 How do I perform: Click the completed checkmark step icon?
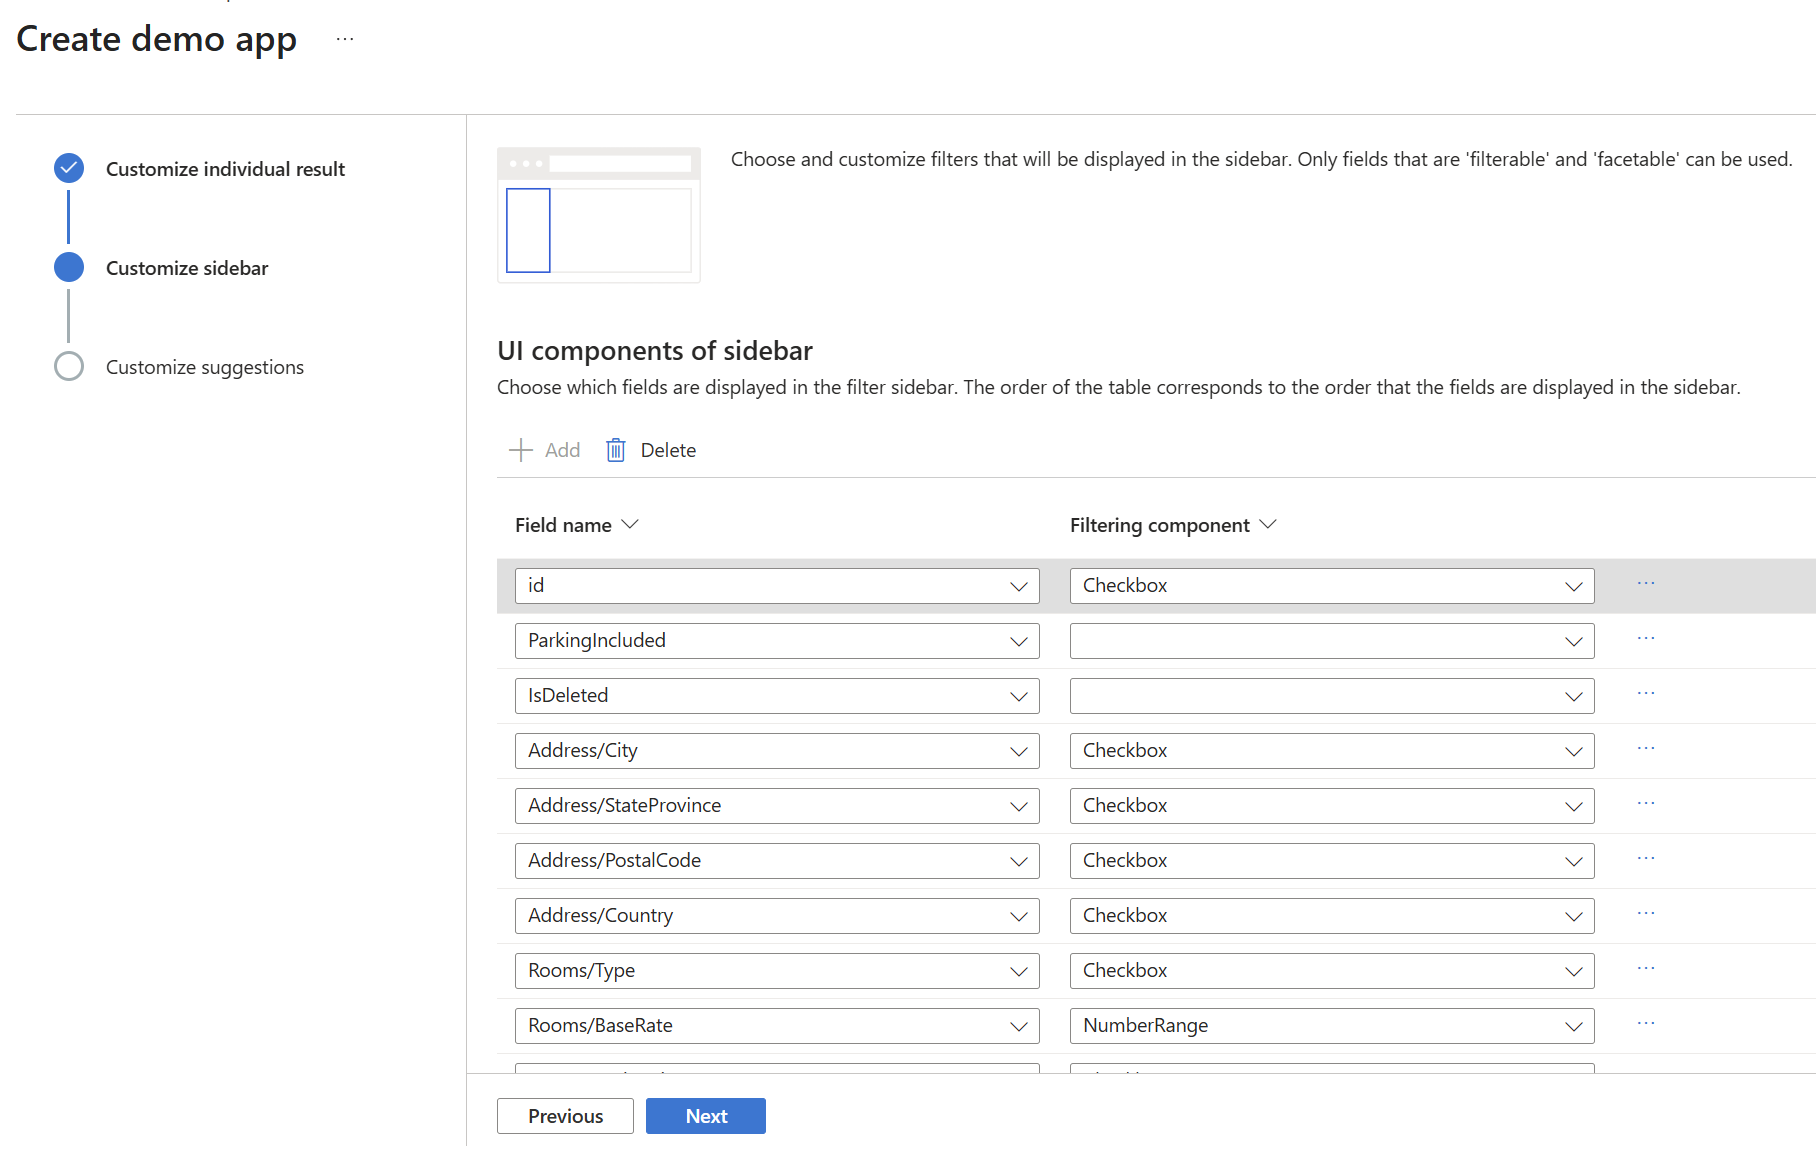click(x=69, y=168)
